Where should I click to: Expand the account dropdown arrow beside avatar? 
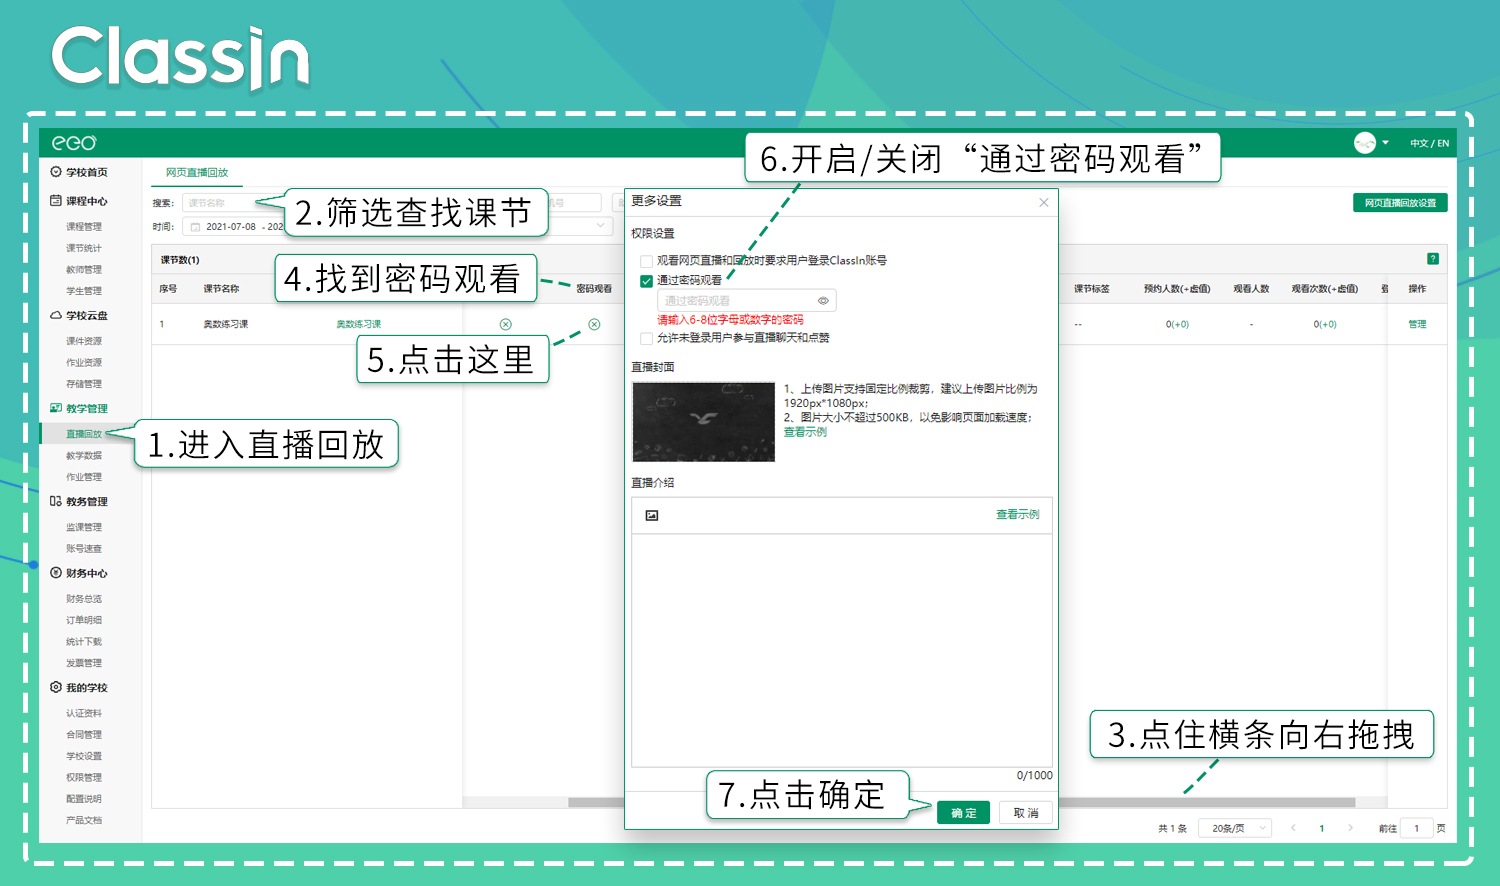1386,143
